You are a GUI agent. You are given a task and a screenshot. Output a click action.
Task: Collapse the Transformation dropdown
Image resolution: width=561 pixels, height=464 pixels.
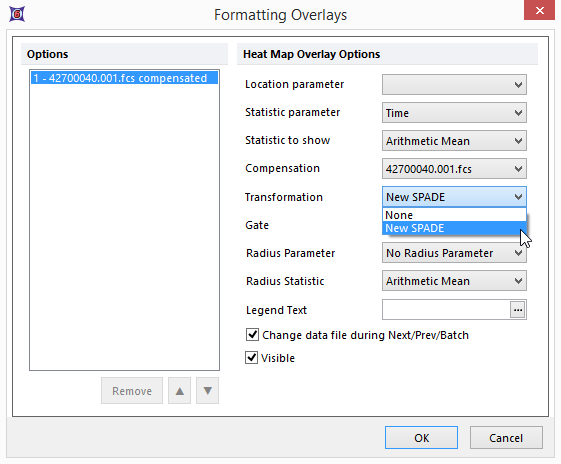click(x=454, y=197)
